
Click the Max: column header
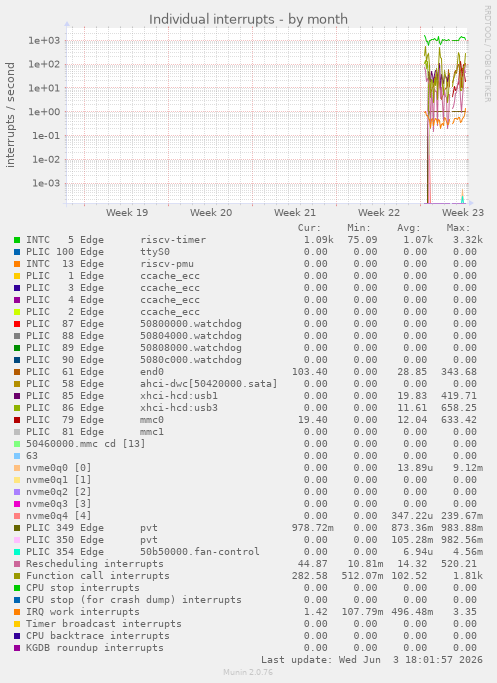point(458,228)
